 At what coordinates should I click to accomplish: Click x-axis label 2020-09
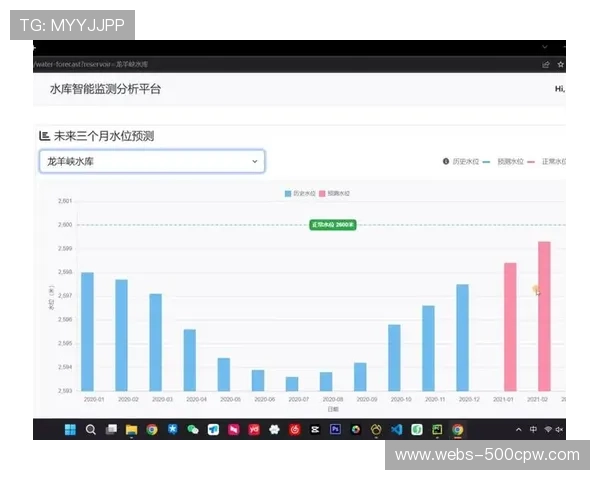tap(367, 399)
